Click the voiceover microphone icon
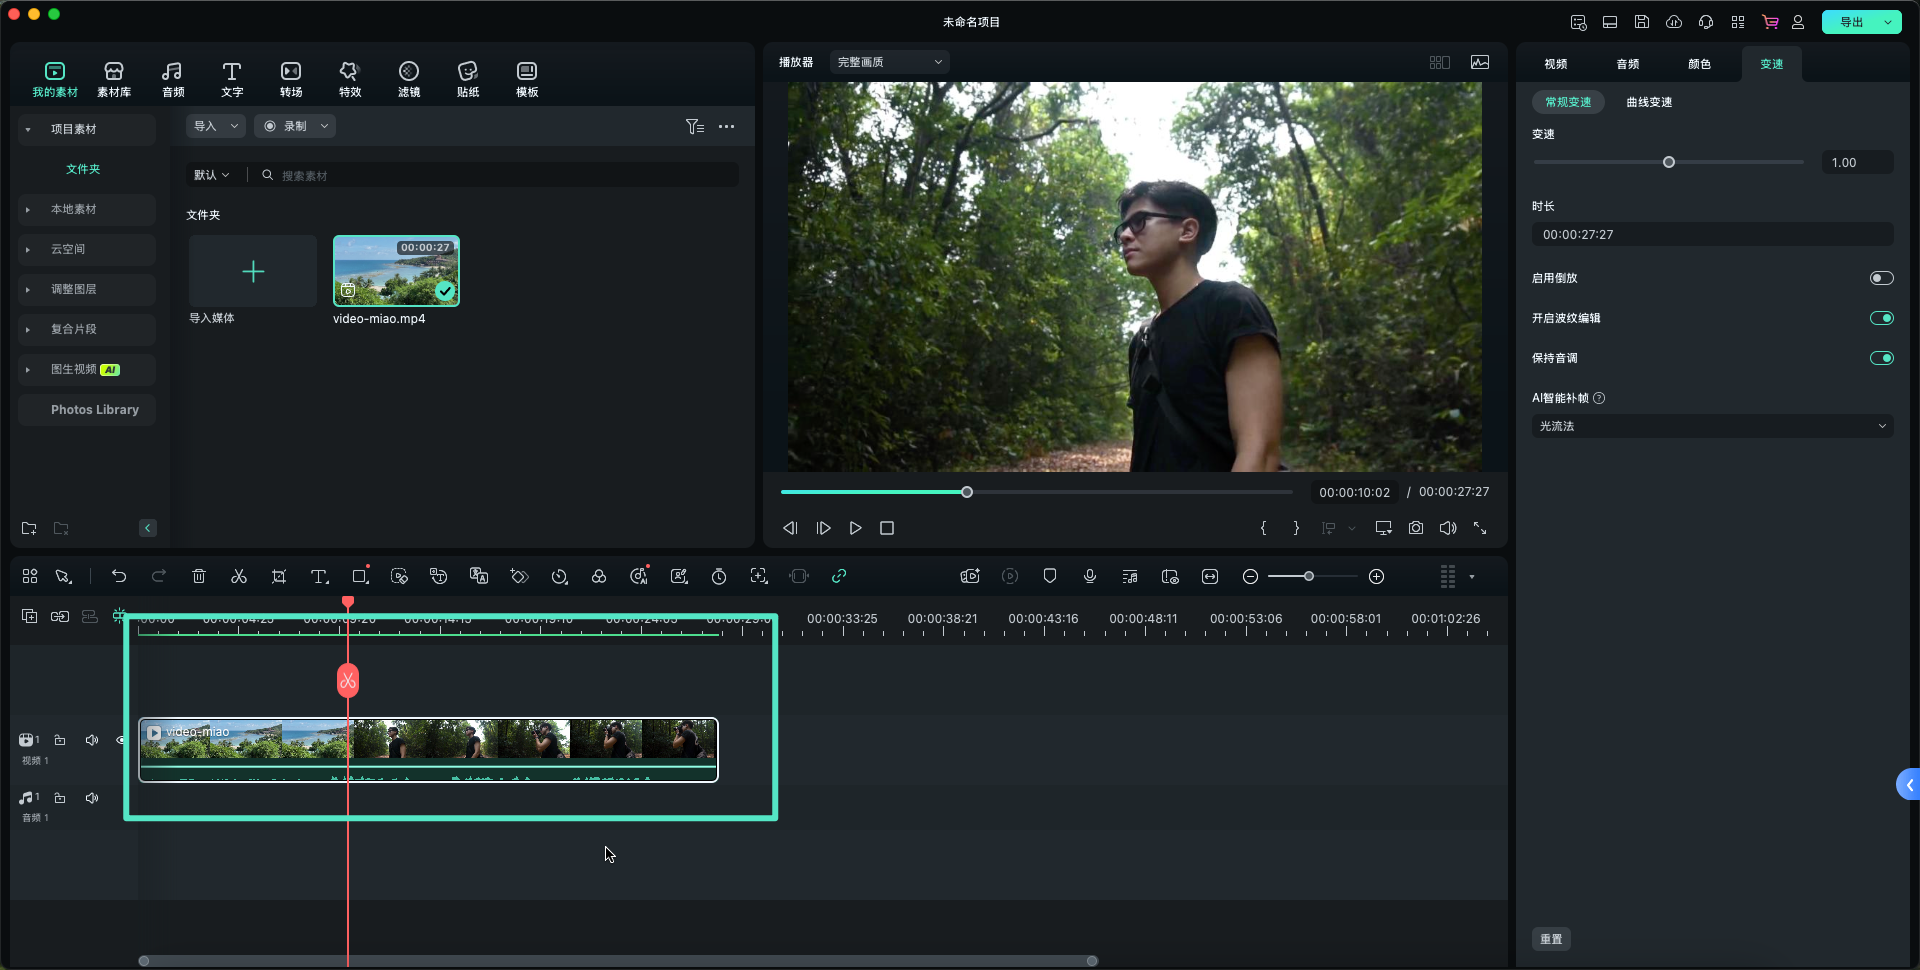The image size is (1920, 970). [1090, 577]
